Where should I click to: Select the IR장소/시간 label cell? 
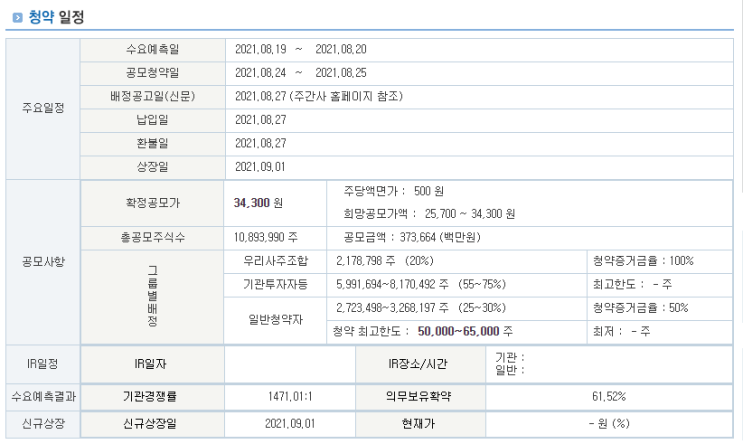[x=421, y=364]
